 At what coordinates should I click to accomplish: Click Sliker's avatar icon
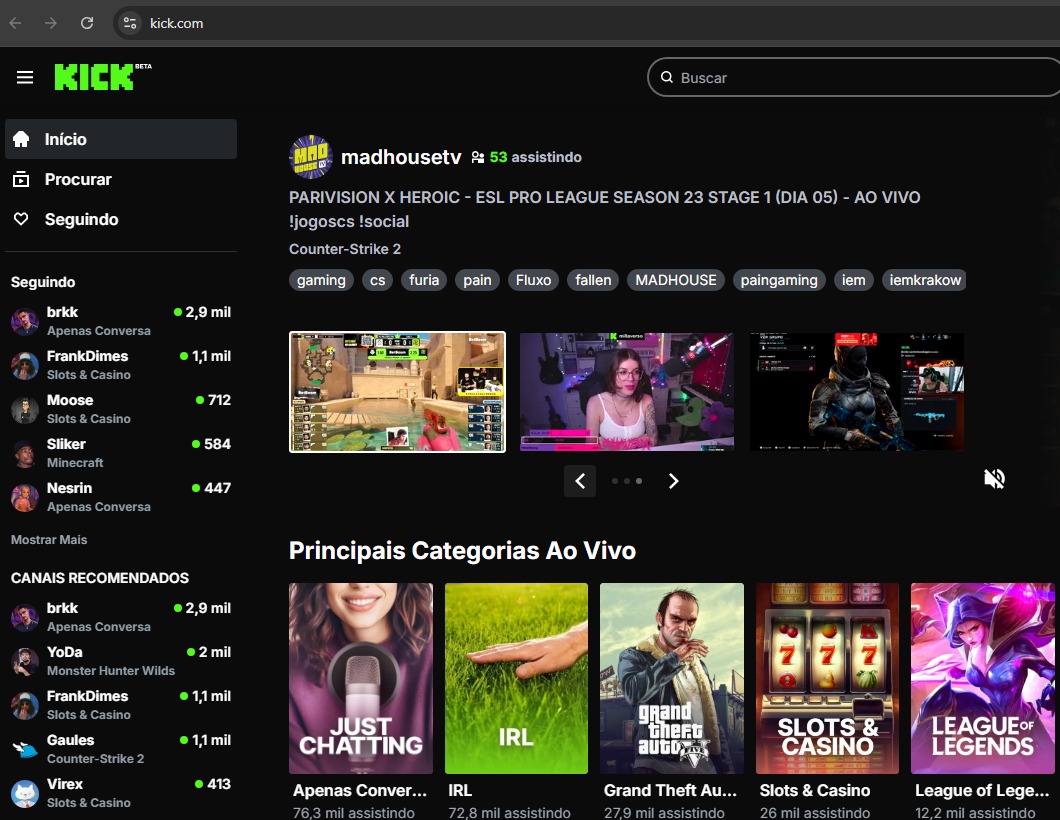click(25, 454)
